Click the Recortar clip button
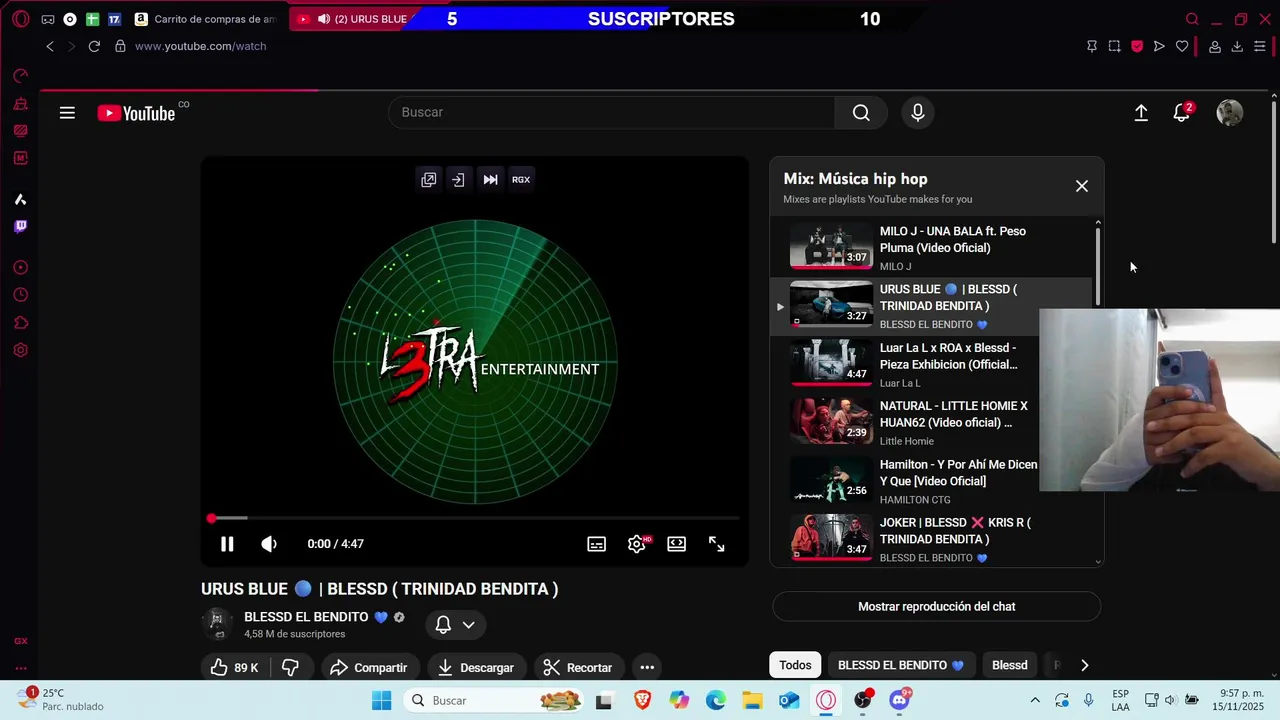The height and width of the screenshot is (720, 1280). coord(577,667)
